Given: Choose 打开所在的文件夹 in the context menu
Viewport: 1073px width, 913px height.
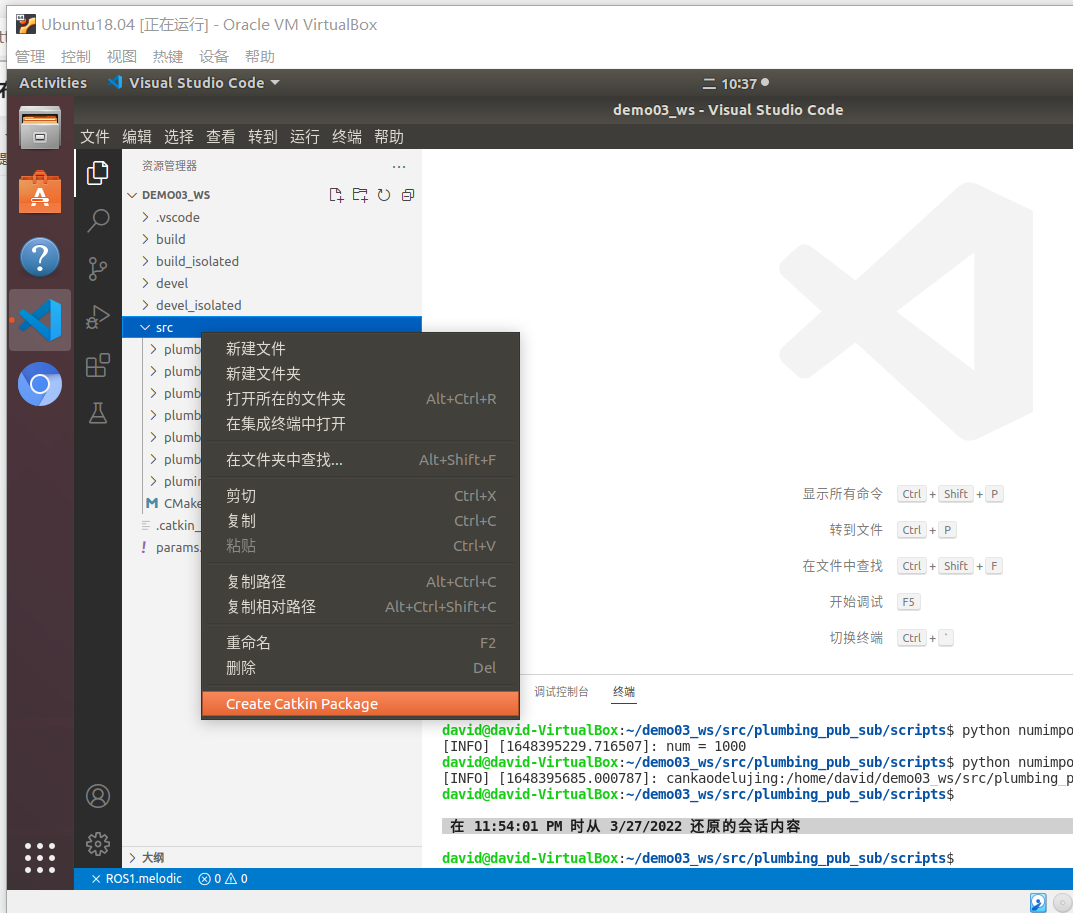Looking at the screenshot, I should coord(361,399).
